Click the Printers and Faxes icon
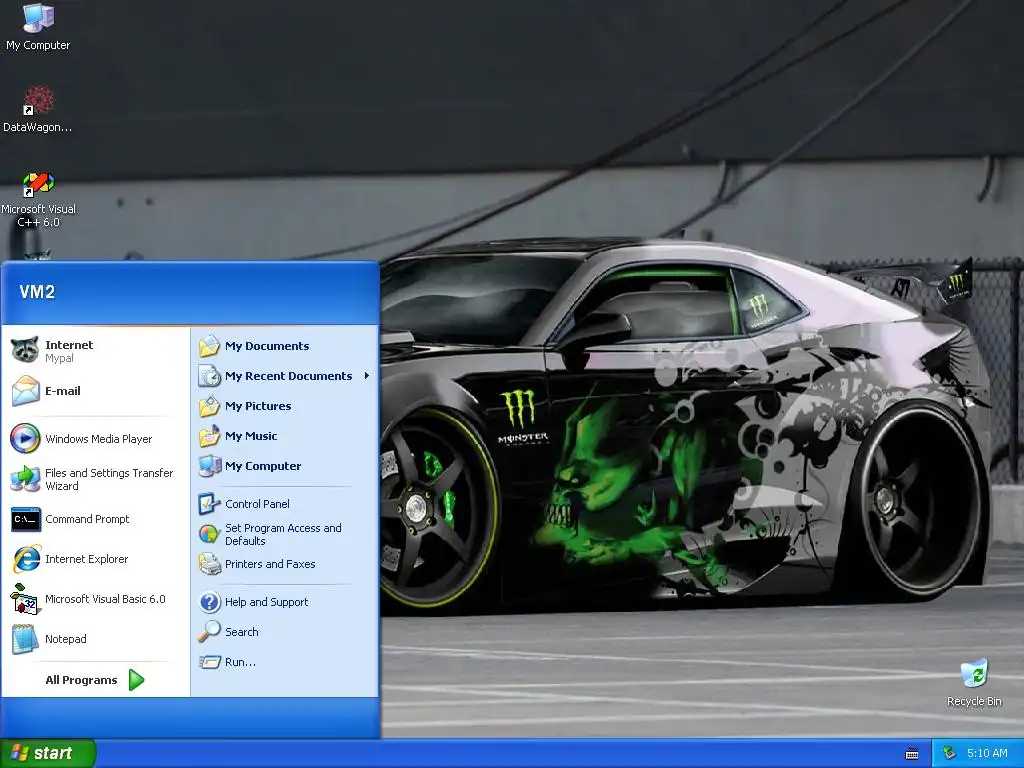 (x=210, y=564)
